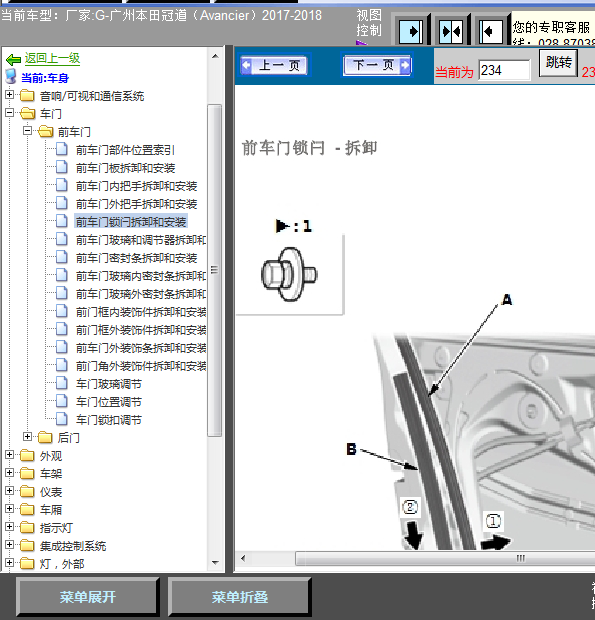Expand the 音响/可视和通信系统 folder
595x620 pixels.
coord(9,95)
